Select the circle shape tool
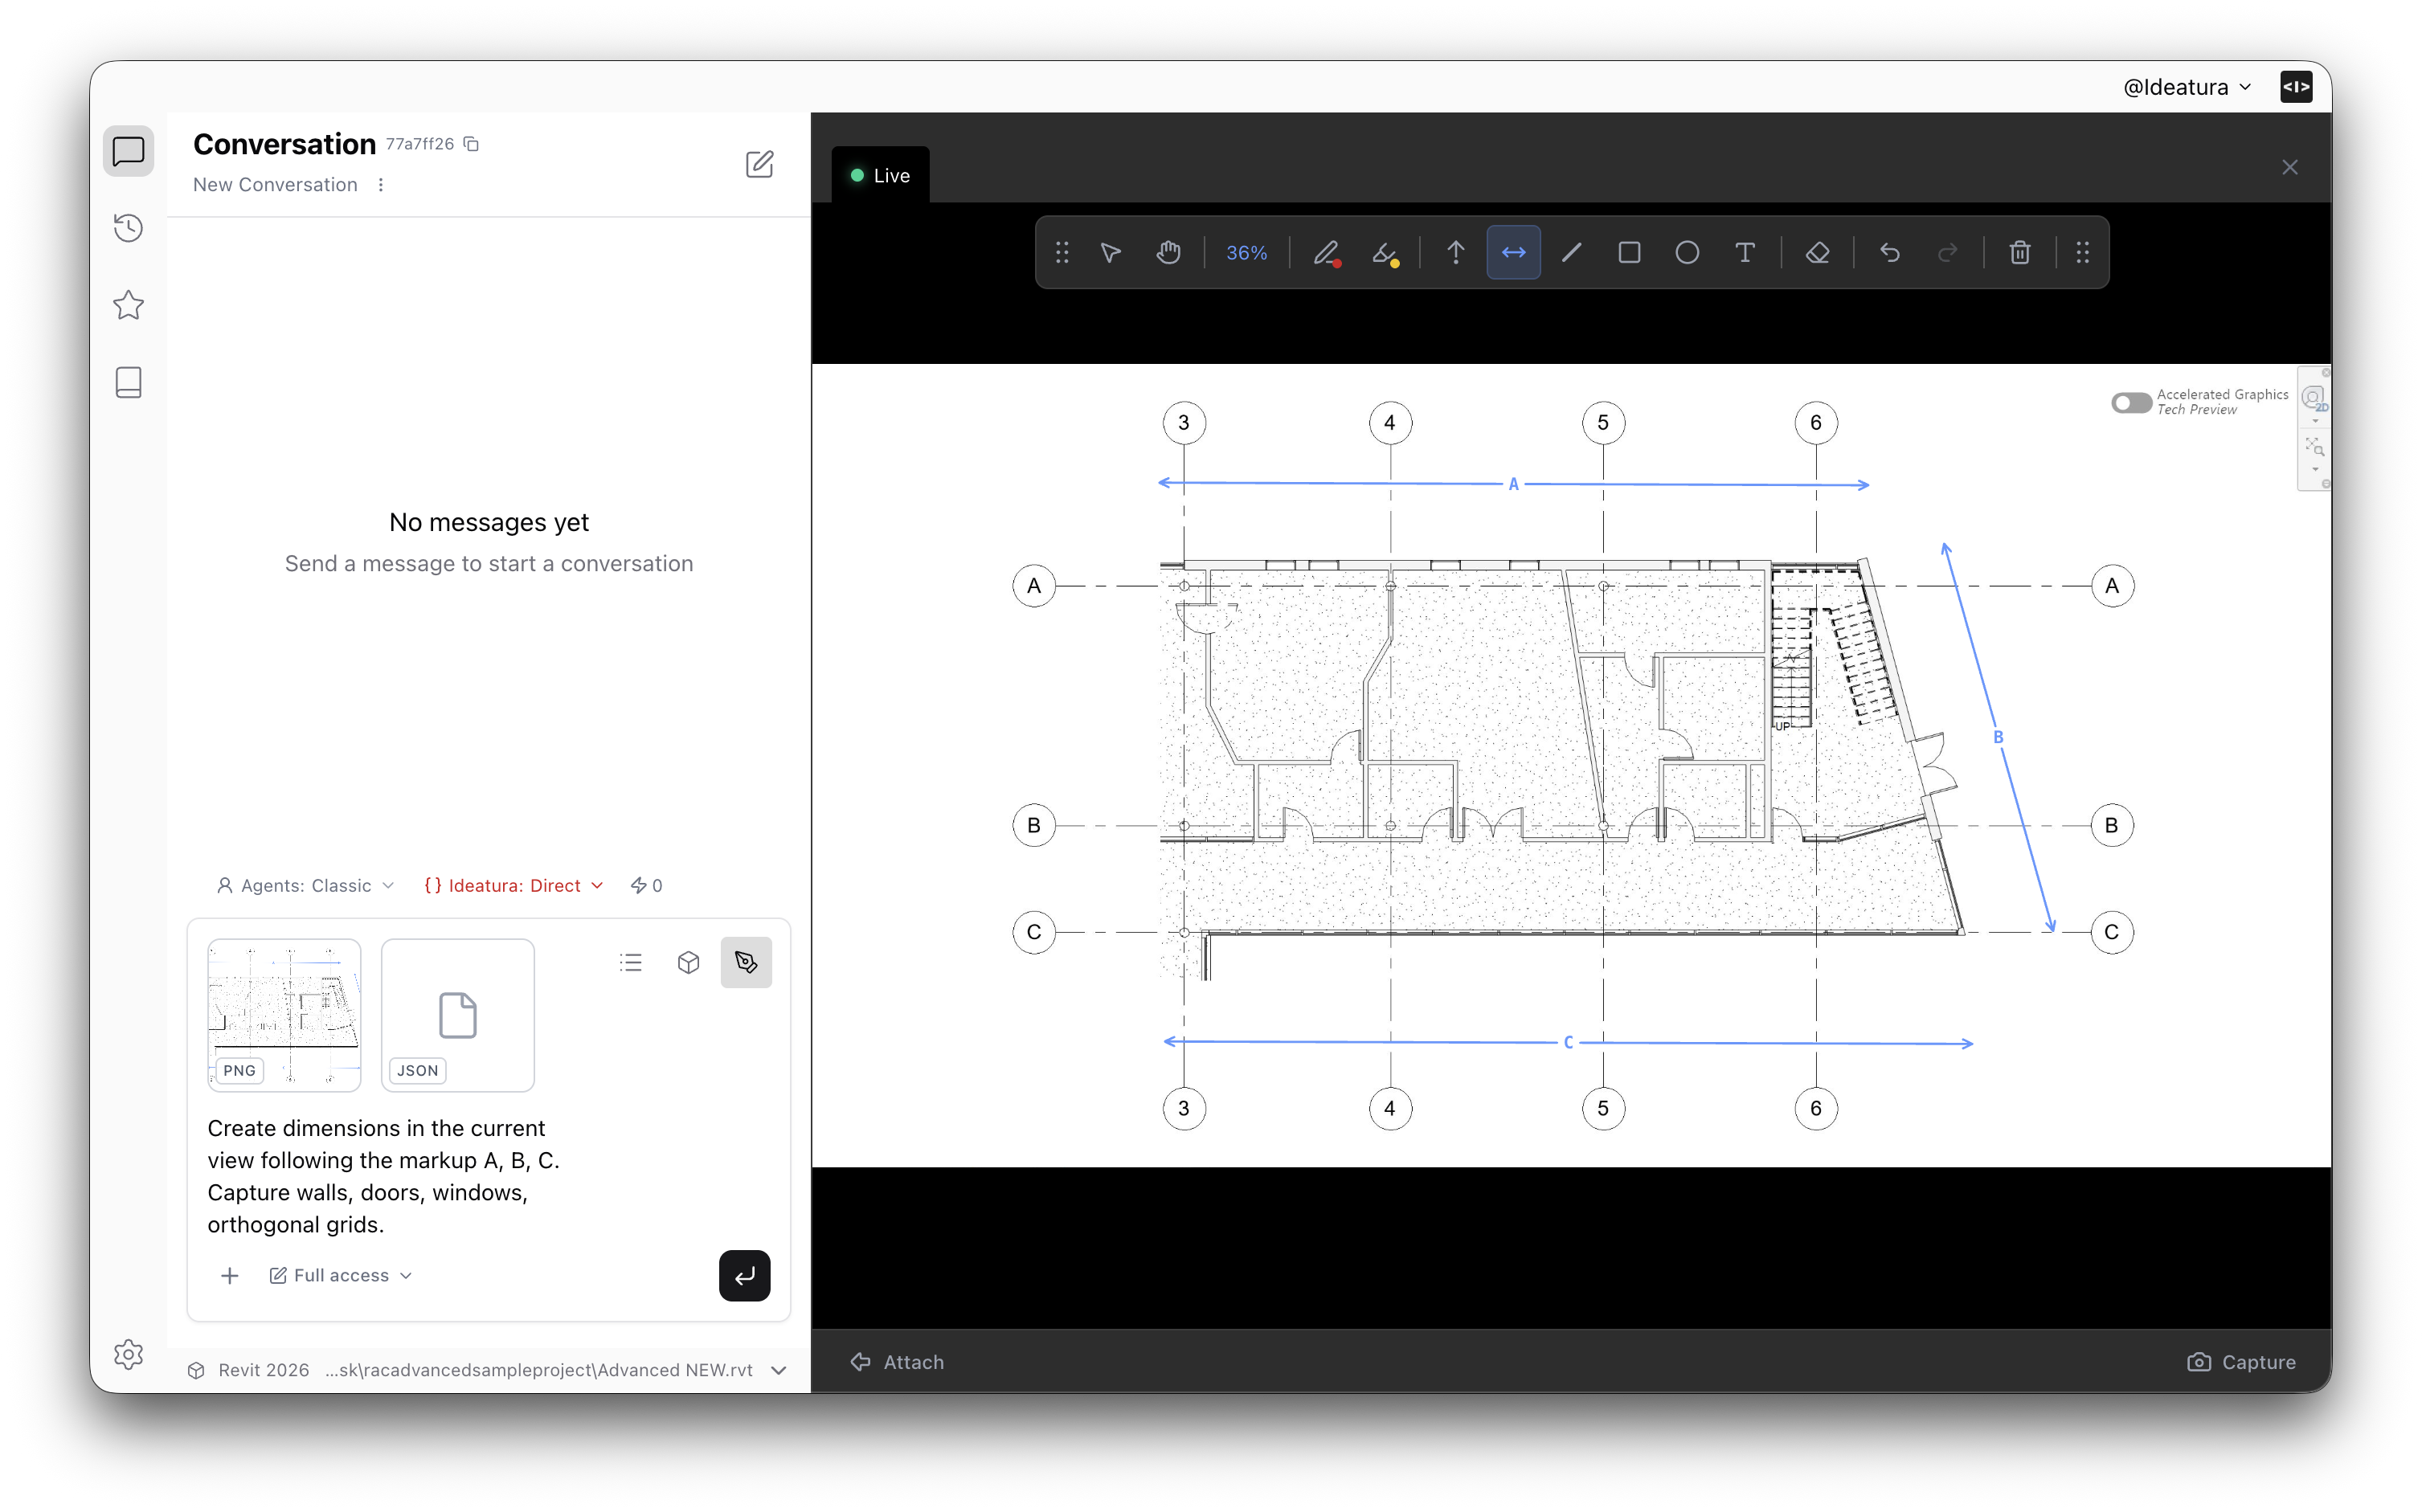Screen dimensions: 2422x1512 [1687, 253]
